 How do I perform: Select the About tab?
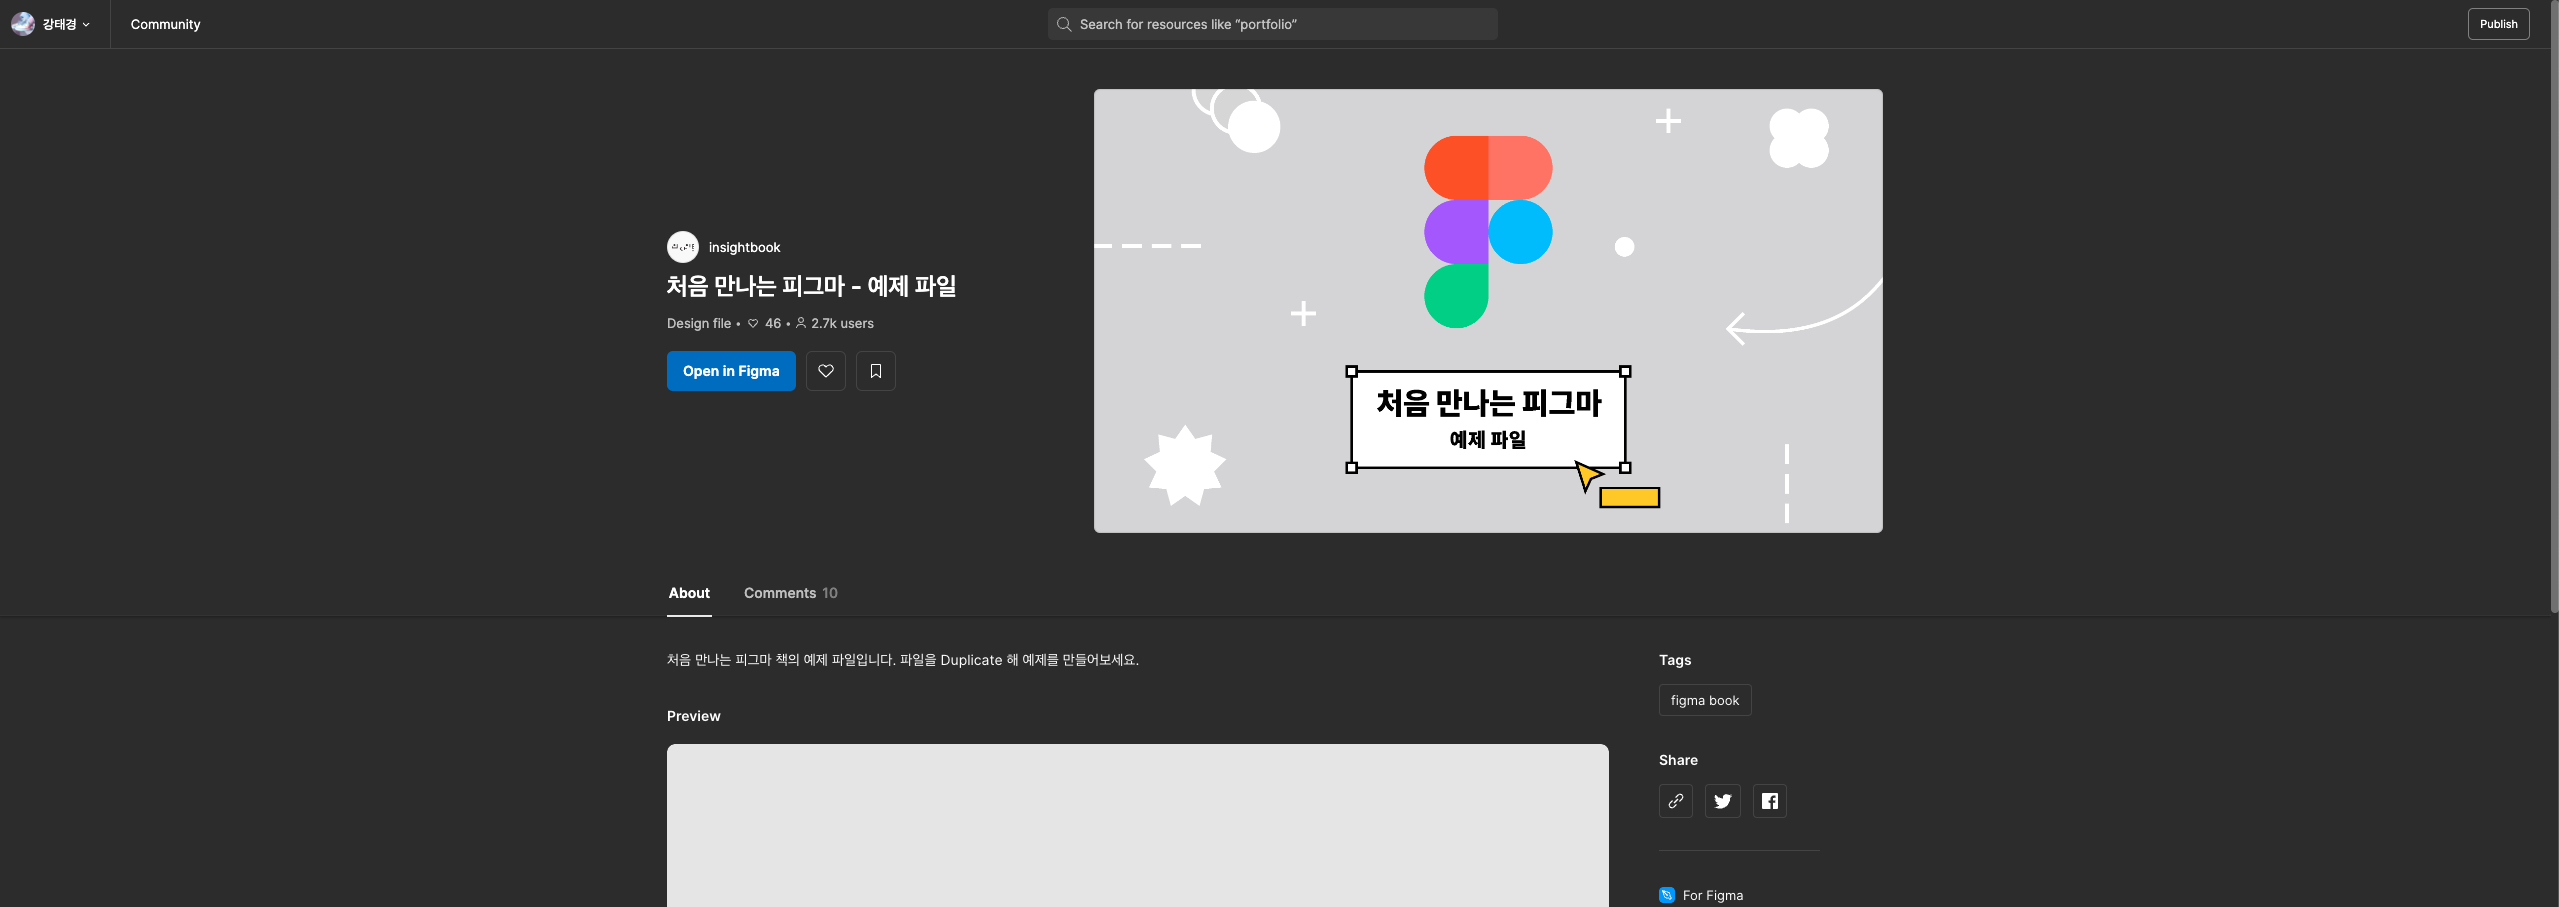pos(689,593)
